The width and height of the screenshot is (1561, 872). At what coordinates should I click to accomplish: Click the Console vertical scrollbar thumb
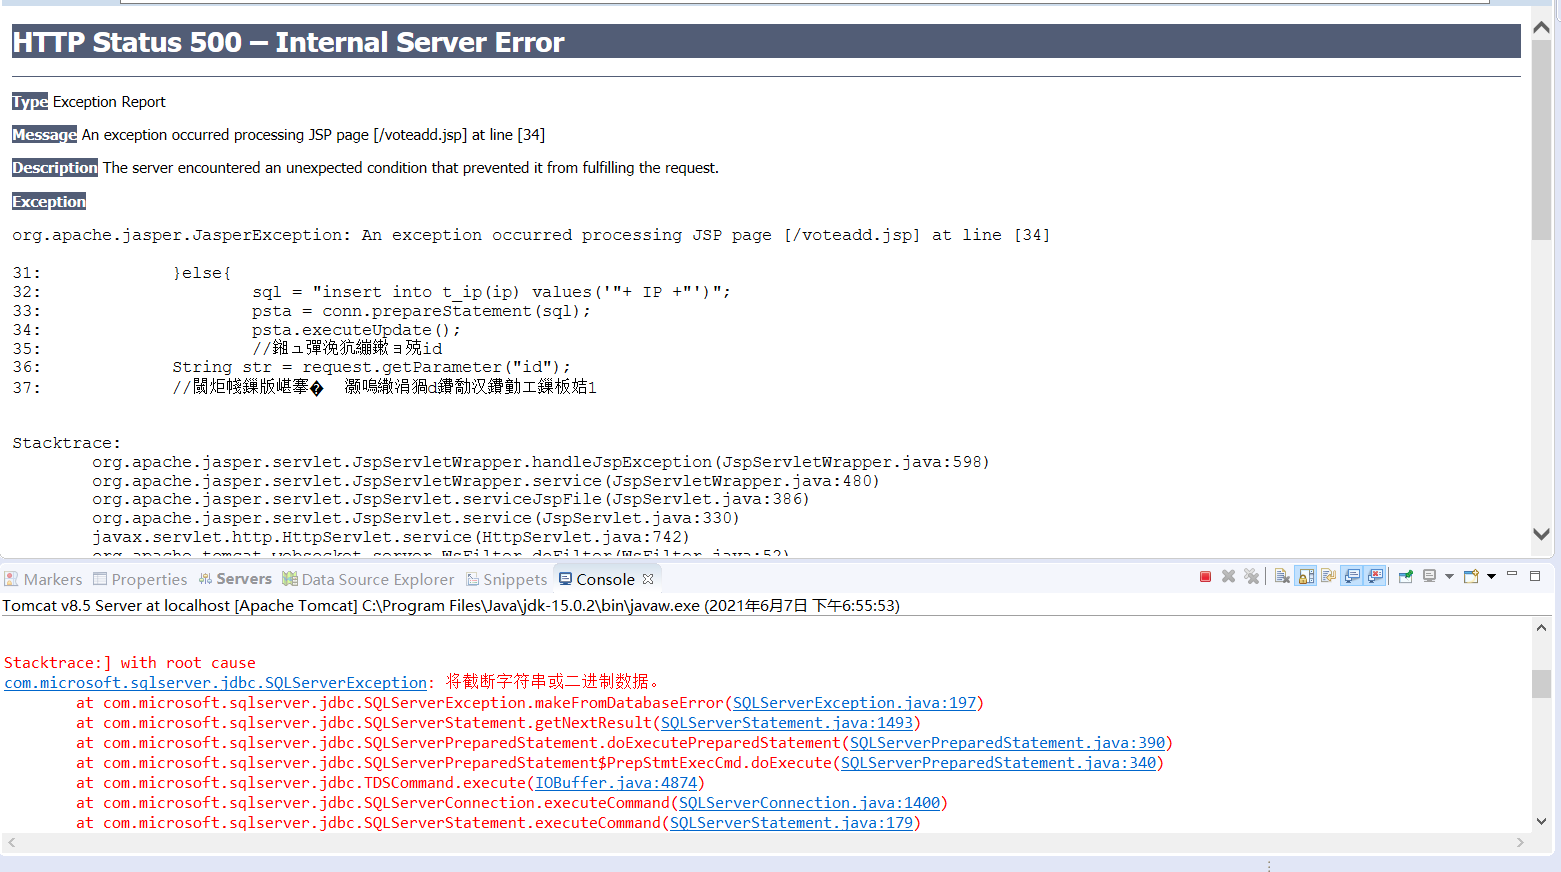[1541, 684]
